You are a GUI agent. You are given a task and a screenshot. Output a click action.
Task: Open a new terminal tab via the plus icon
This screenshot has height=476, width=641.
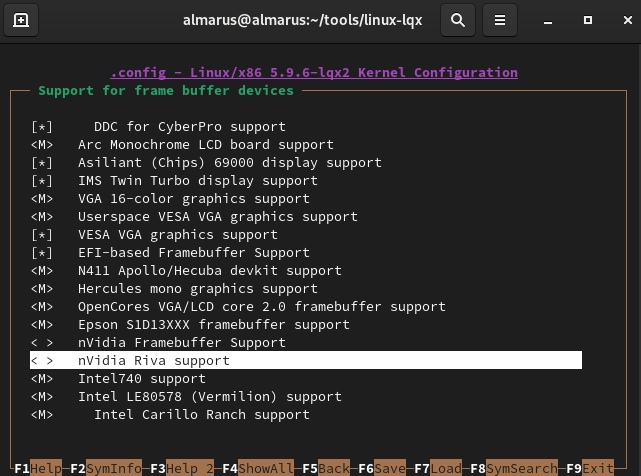(21, 20)
